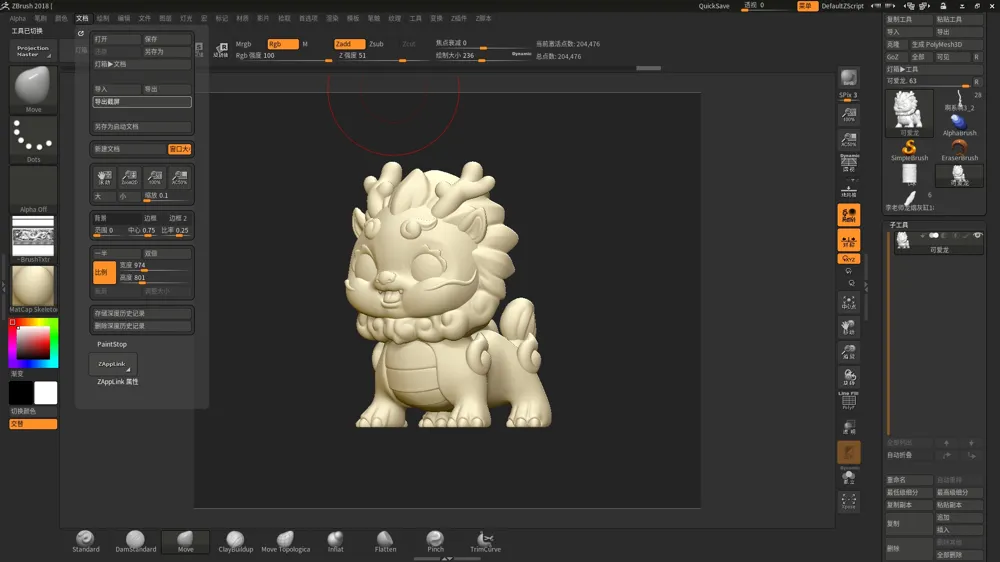Click the AC50% zoom icon in document panel
The width and height of the screenshot is (1000, 562).
[180, 177]
